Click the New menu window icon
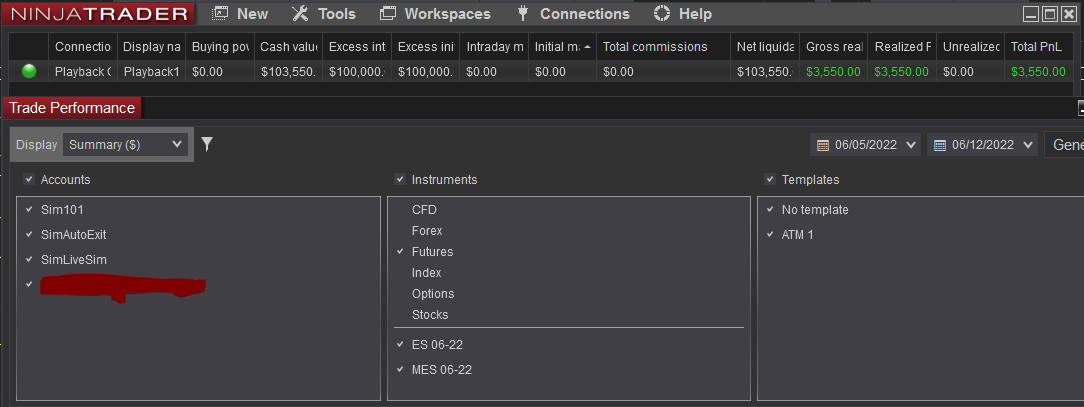The height and width of the screenshot is (407, 1084). pos(221,14)
